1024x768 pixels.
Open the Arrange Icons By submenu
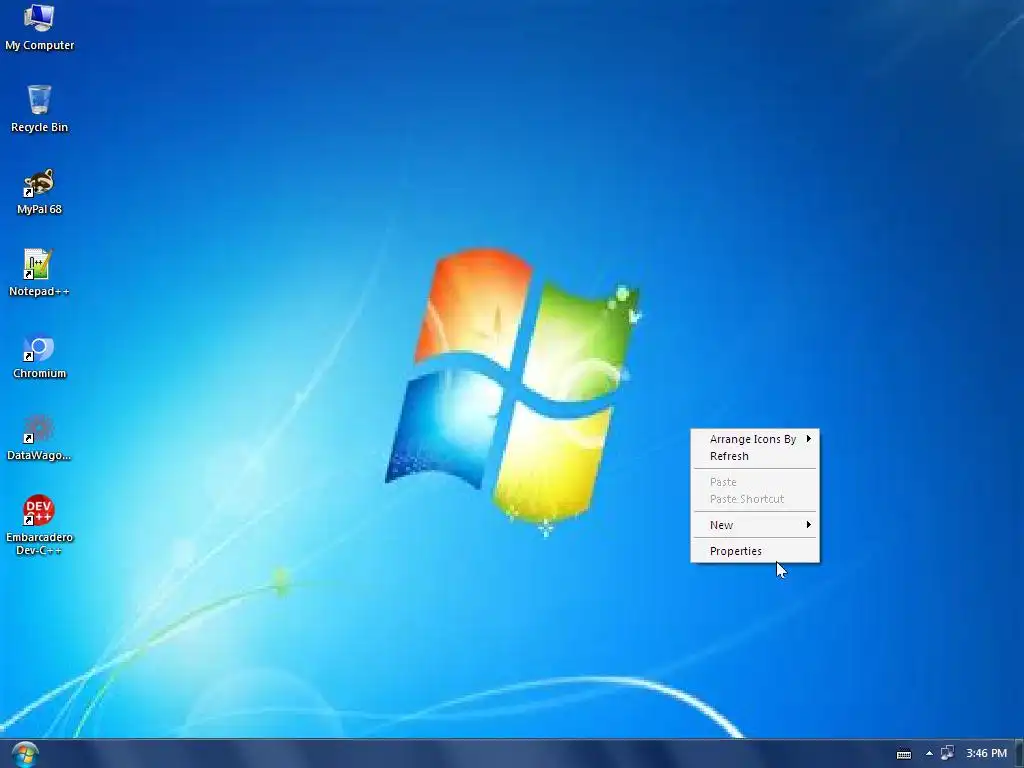coord(755,439)
